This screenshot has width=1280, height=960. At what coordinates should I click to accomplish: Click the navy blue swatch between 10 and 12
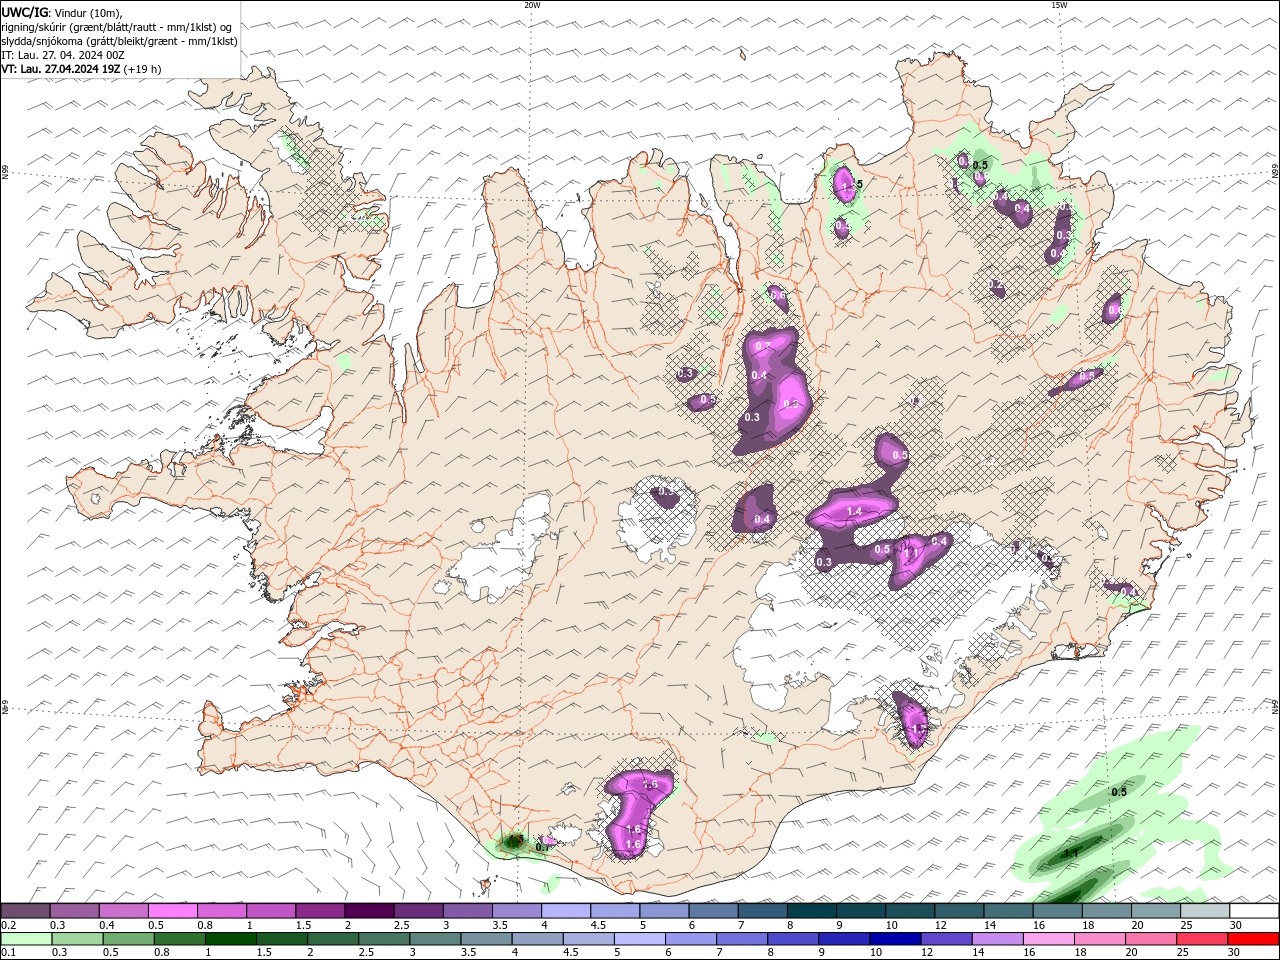[895, 939]
